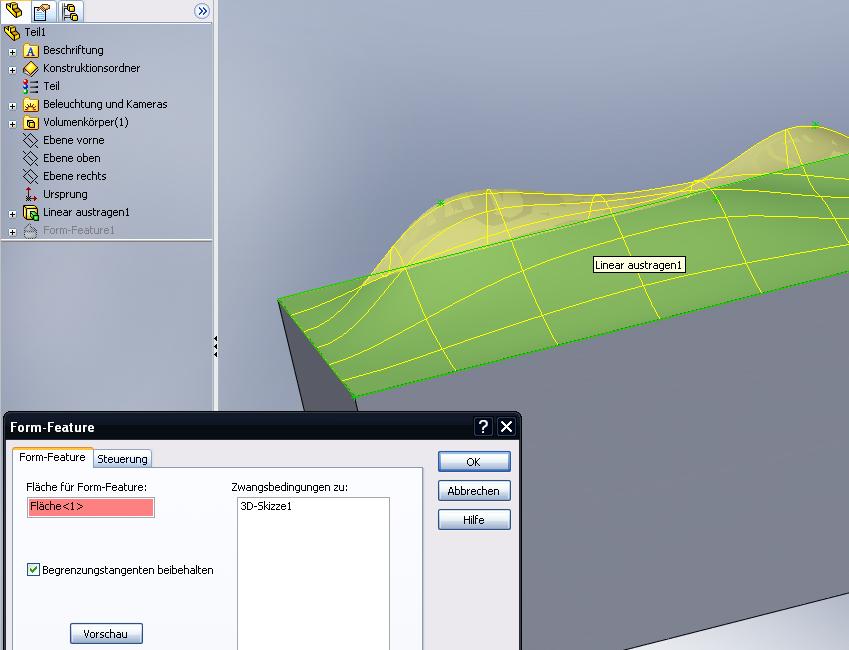Click the Vorschau preview button

[106, 634]
